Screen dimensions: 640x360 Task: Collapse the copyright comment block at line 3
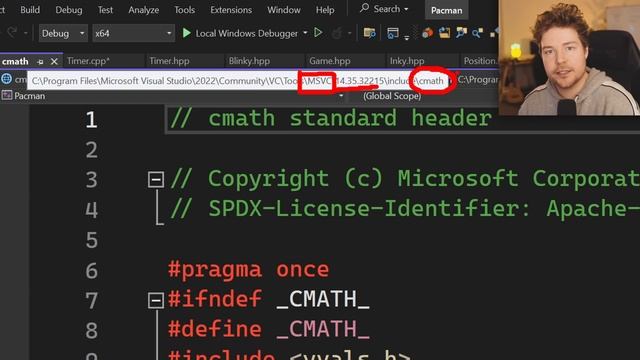(x=156, y=180)
